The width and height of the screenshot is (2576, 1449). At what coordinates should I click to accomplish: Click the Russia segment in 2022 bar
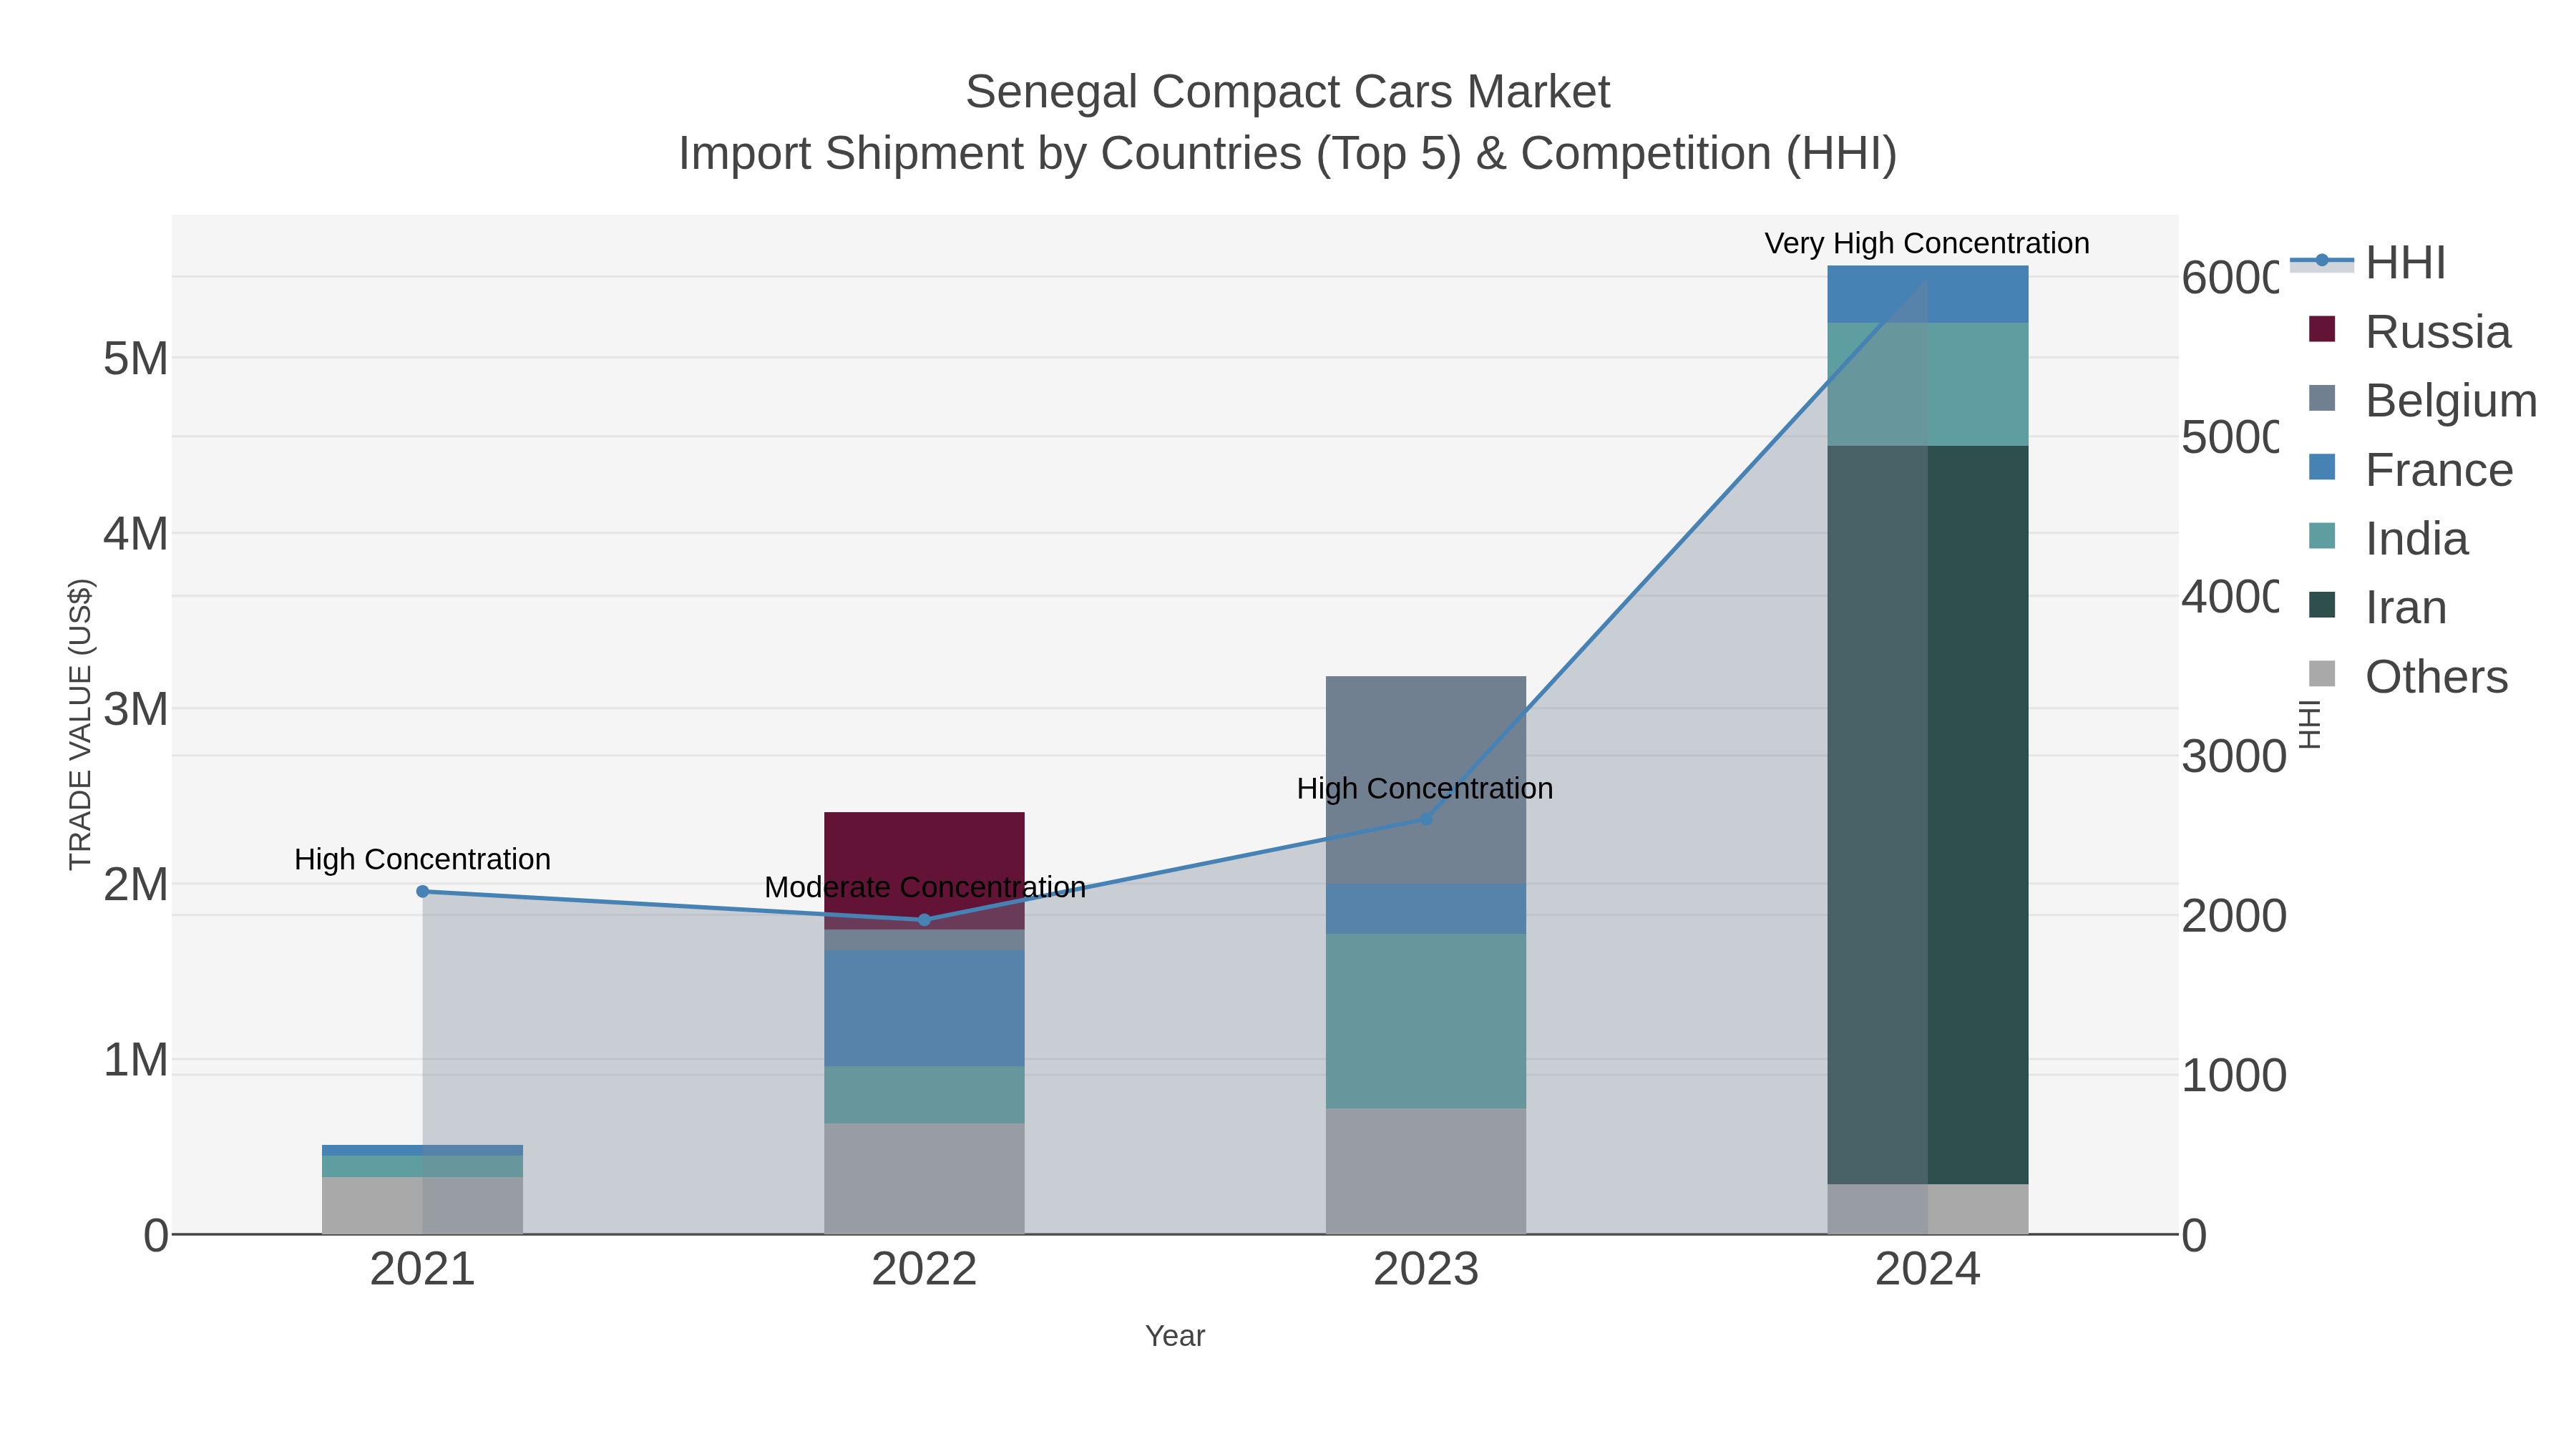pyautogui.click(x=924, y=870)
